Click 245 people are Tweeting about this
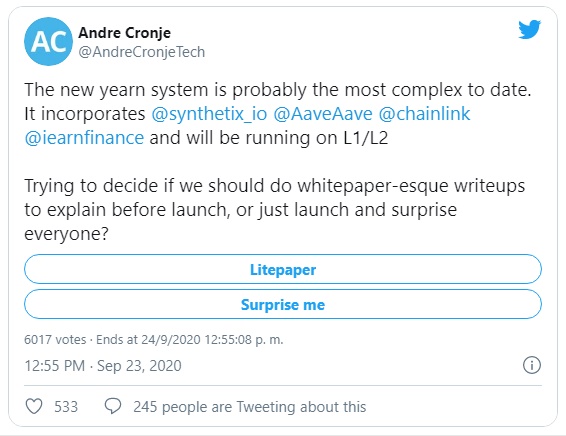 tap(250, 407)
